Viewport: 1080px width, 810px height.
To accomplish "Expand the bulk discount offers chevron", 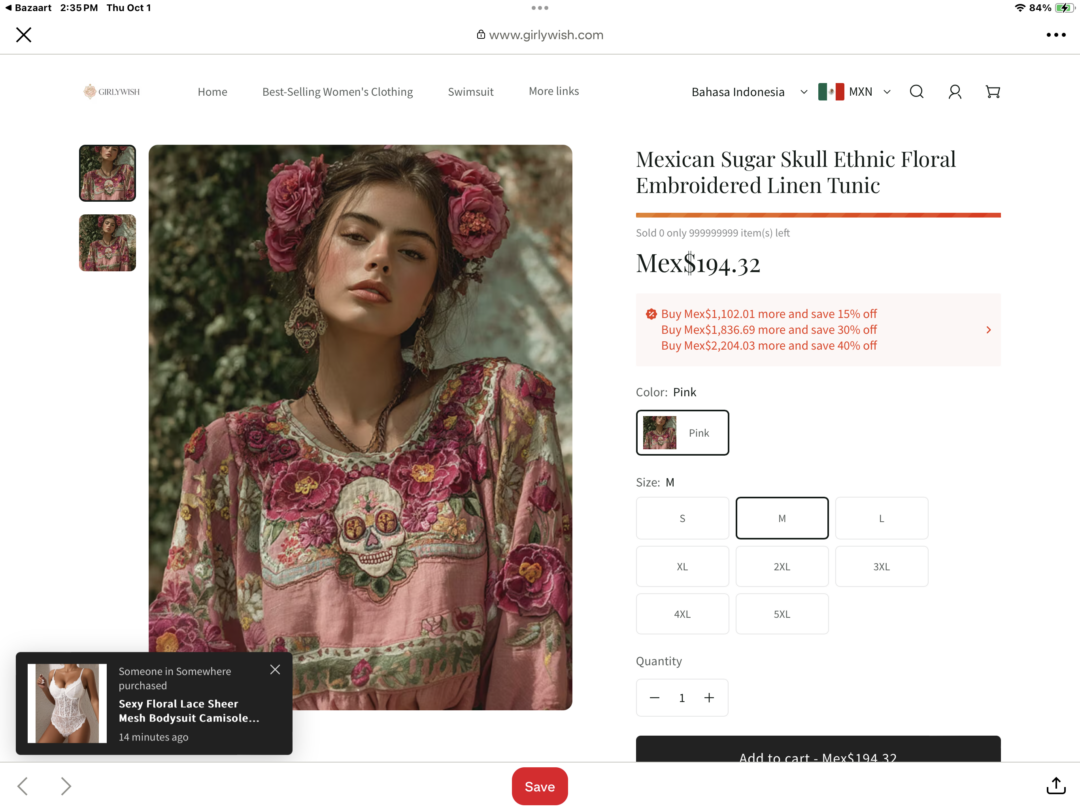I will 988,330.
